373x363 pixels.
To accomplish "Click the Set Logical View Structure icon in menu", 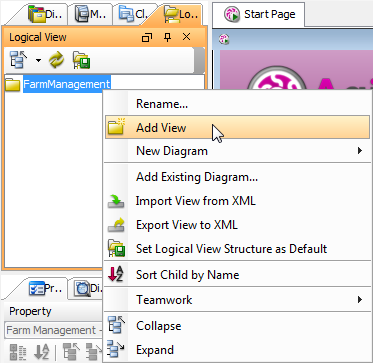I will pyautogui.click(x=116, y=249).
